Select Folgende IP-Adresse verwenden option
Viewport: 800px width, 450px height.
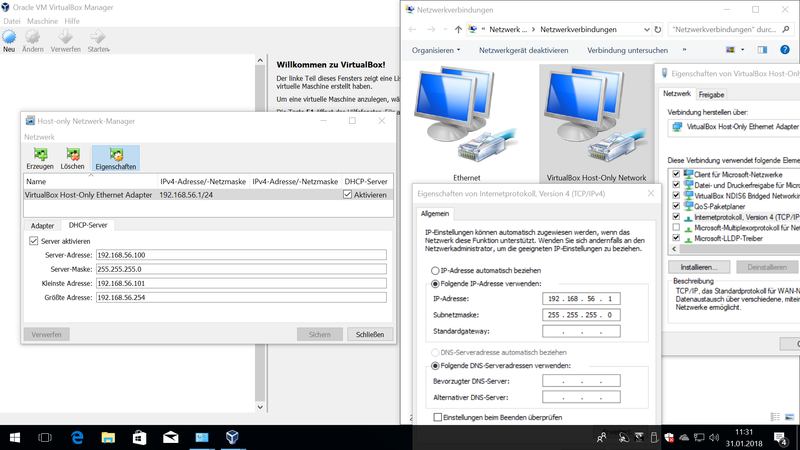click(435, 284)
